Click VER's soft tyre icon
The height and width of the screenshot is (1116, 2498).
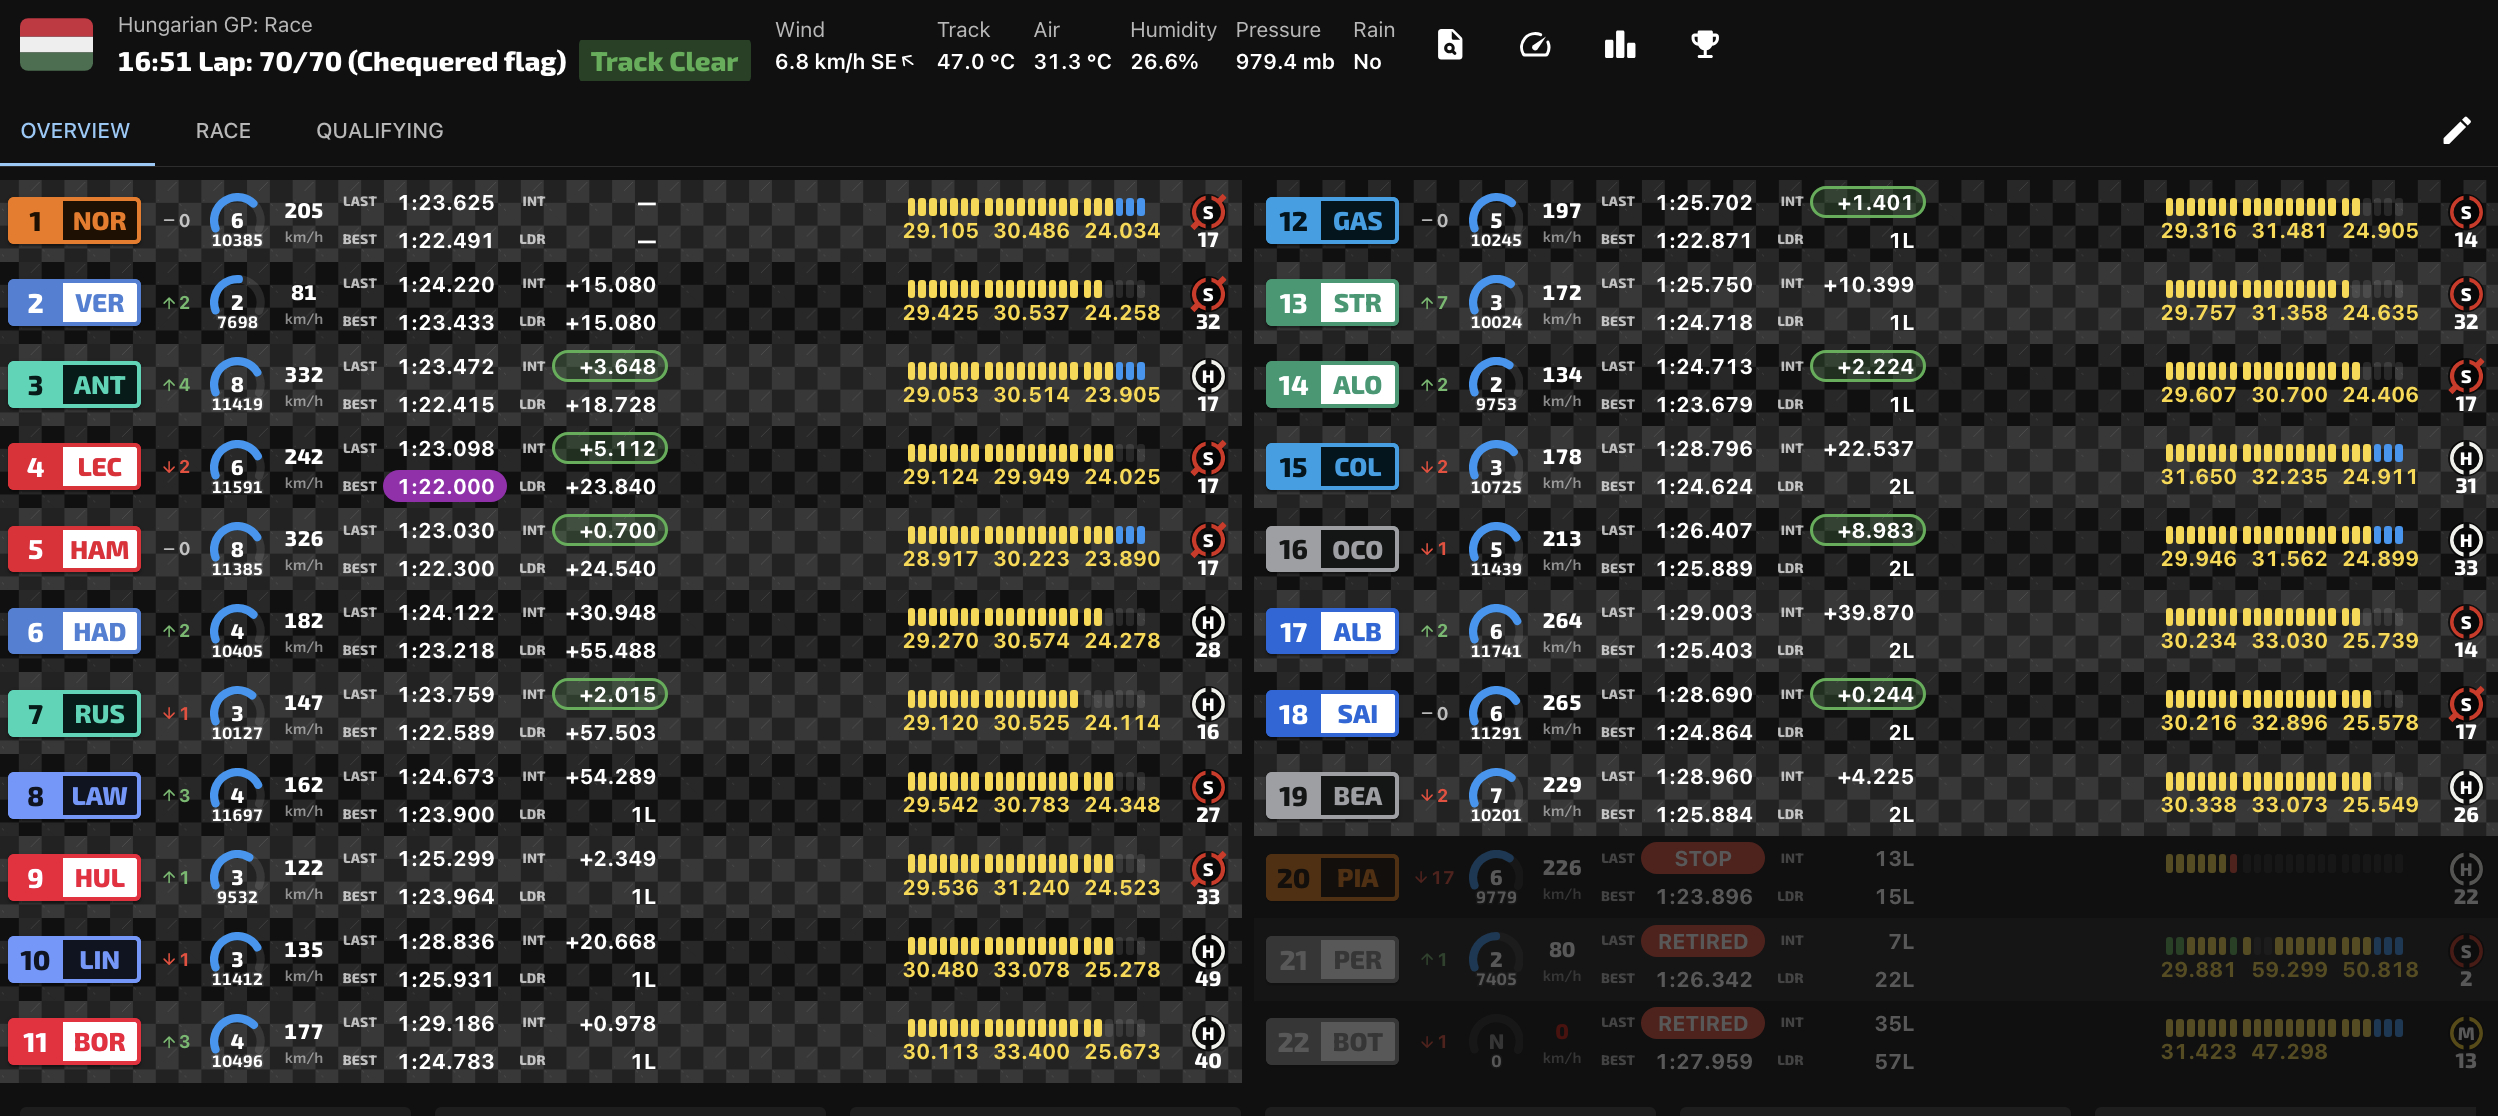tap(1208, 294)
